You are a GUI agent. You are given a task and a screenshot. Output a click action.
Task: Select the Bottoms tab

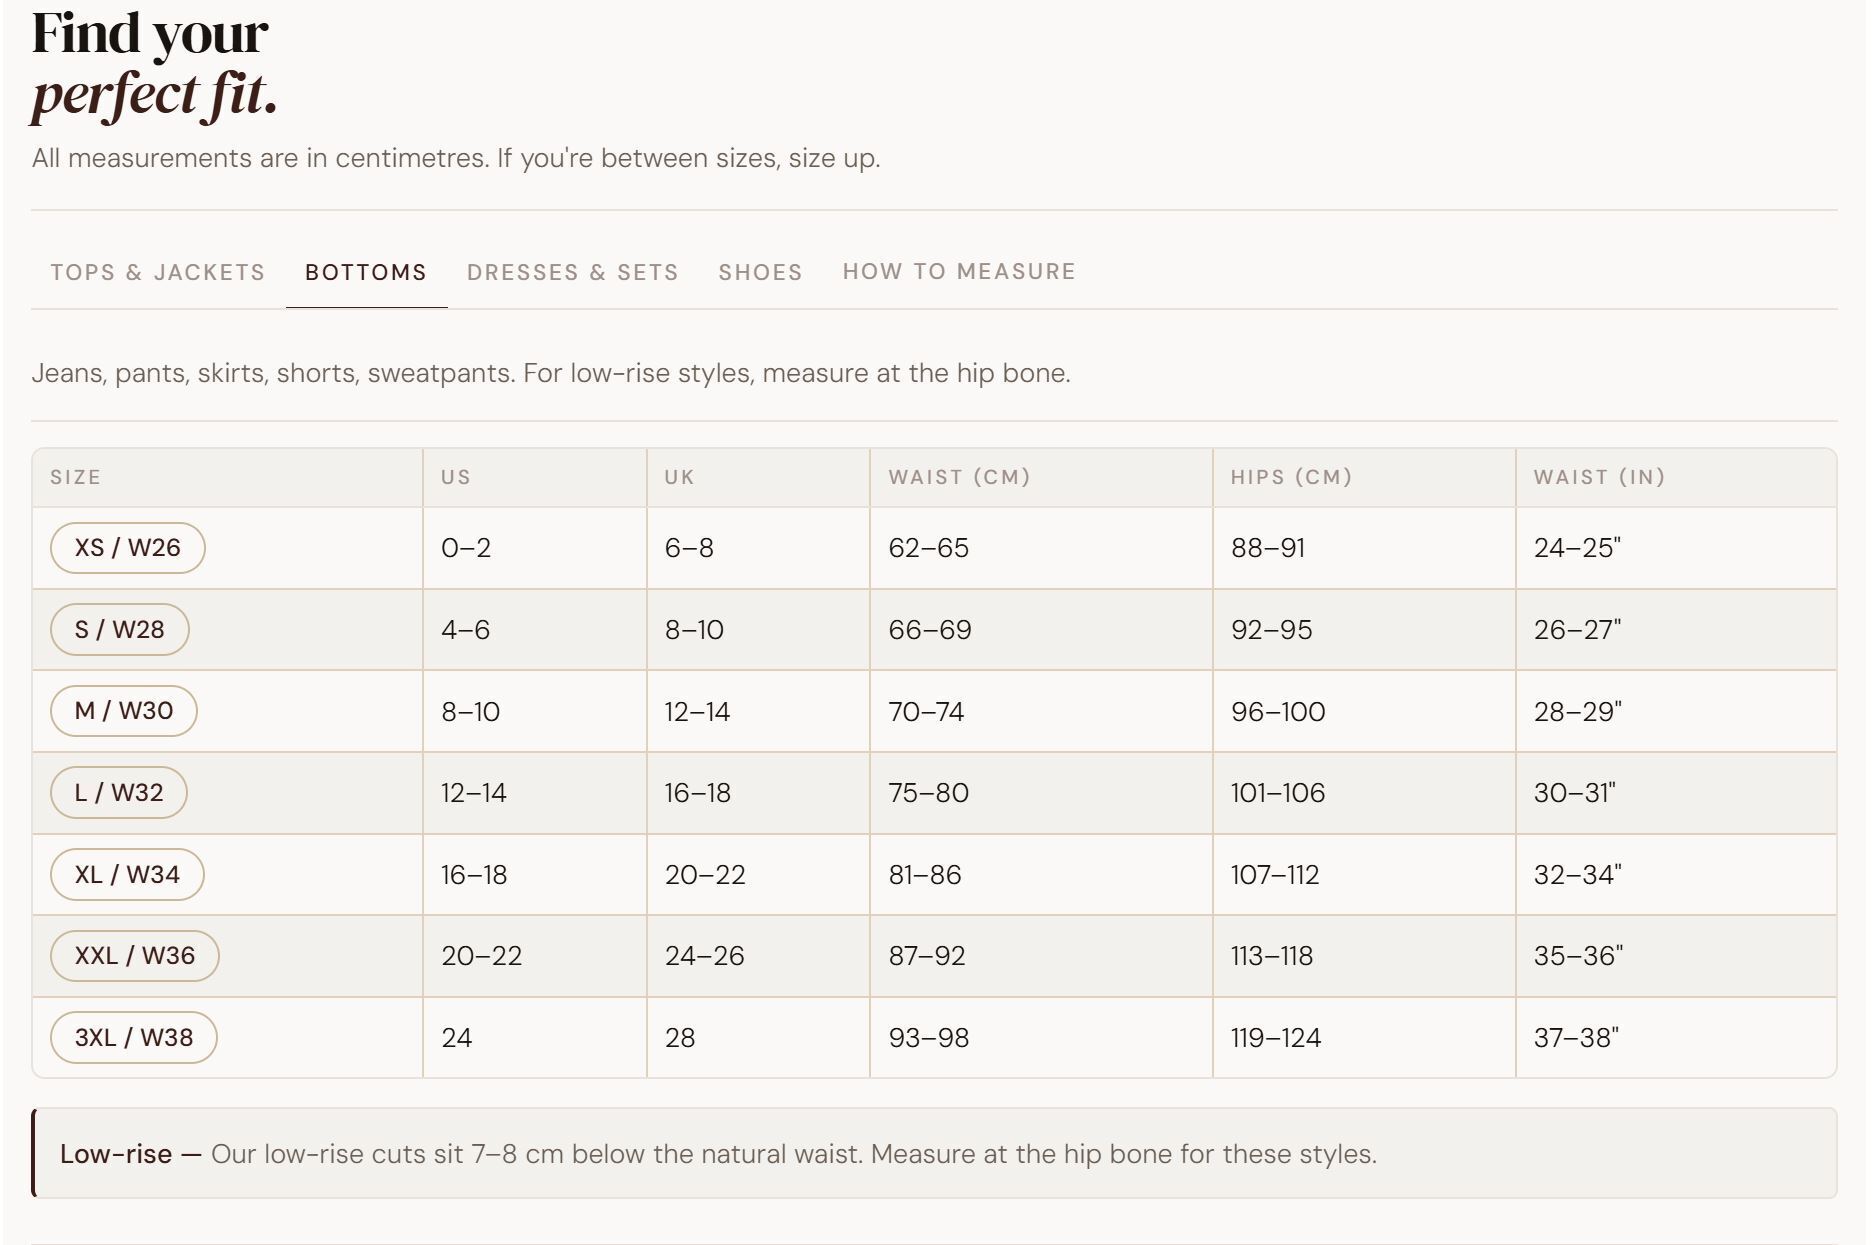pos(366,272)
